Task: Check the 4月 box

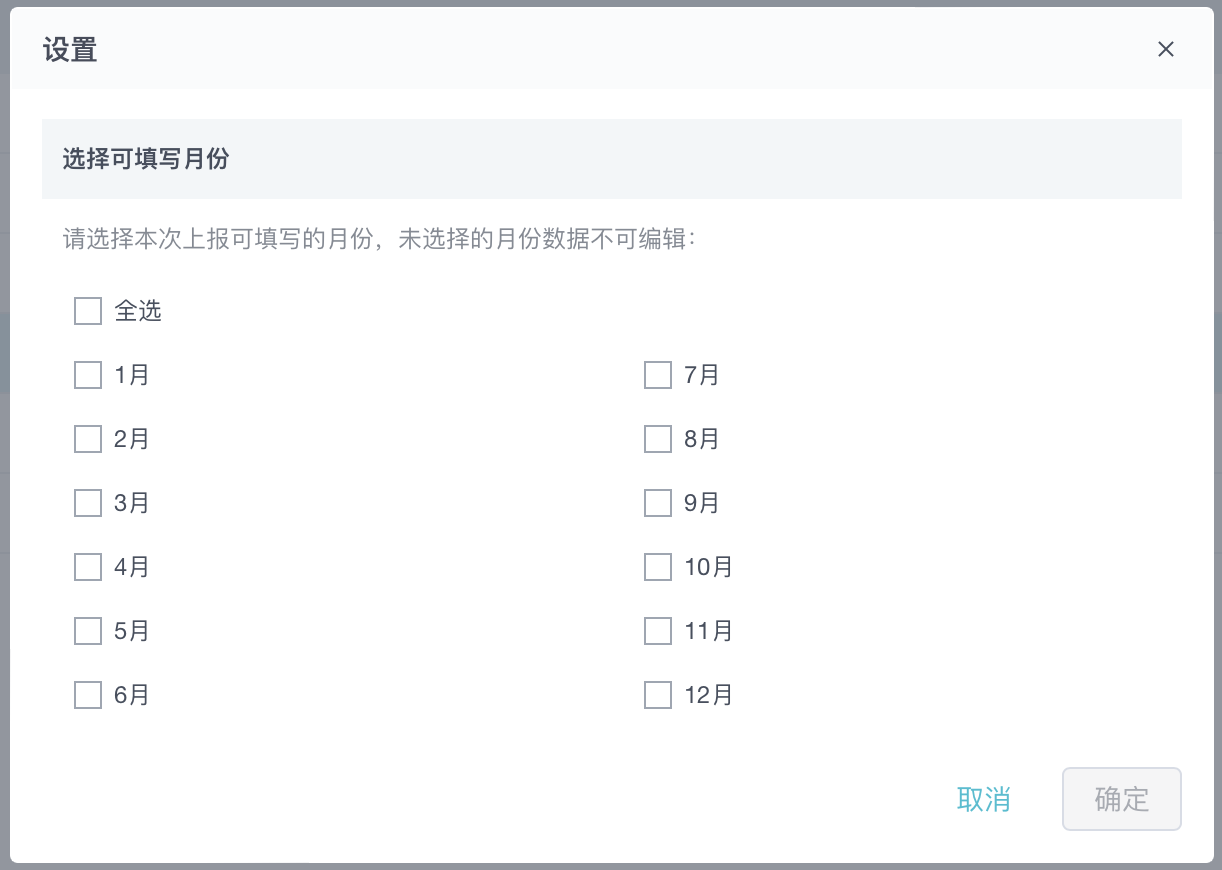Action: click(x=88, y=567)
